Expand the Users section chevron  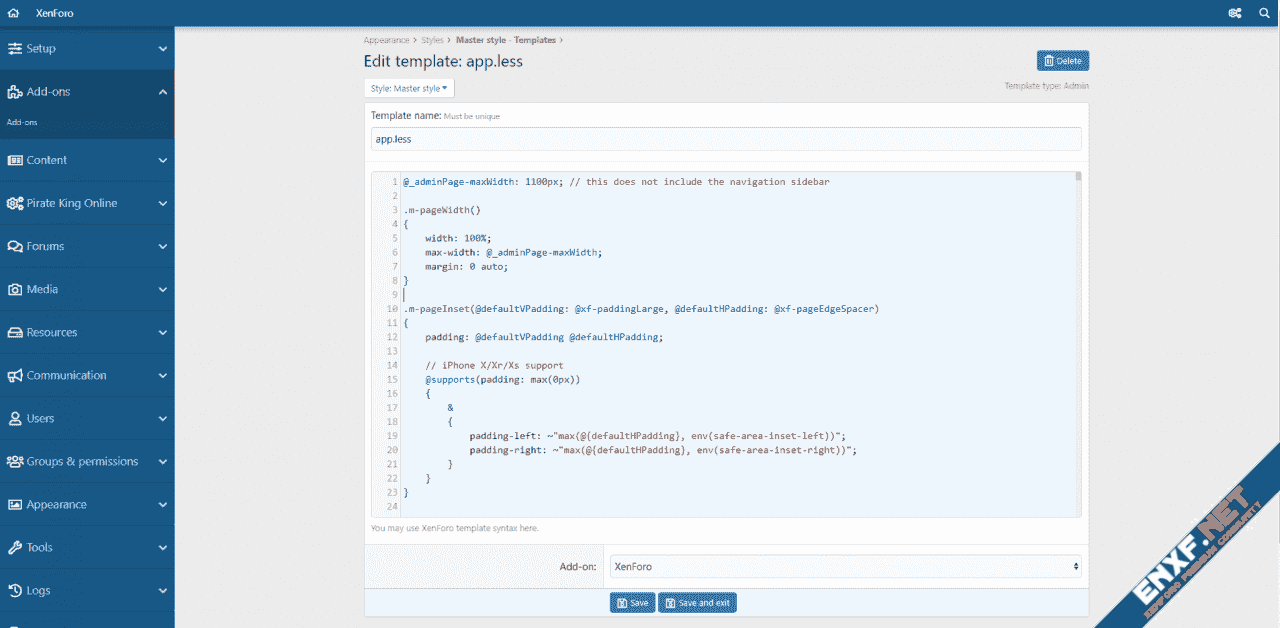pos(163,418)
